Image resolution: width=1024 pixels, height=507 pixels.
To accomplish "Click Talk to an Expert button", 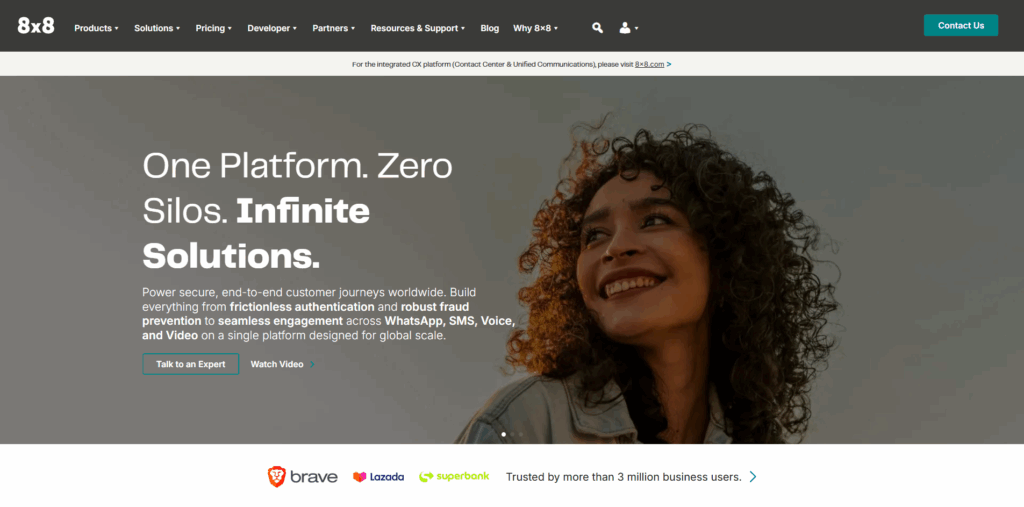I will click(190, 364).
